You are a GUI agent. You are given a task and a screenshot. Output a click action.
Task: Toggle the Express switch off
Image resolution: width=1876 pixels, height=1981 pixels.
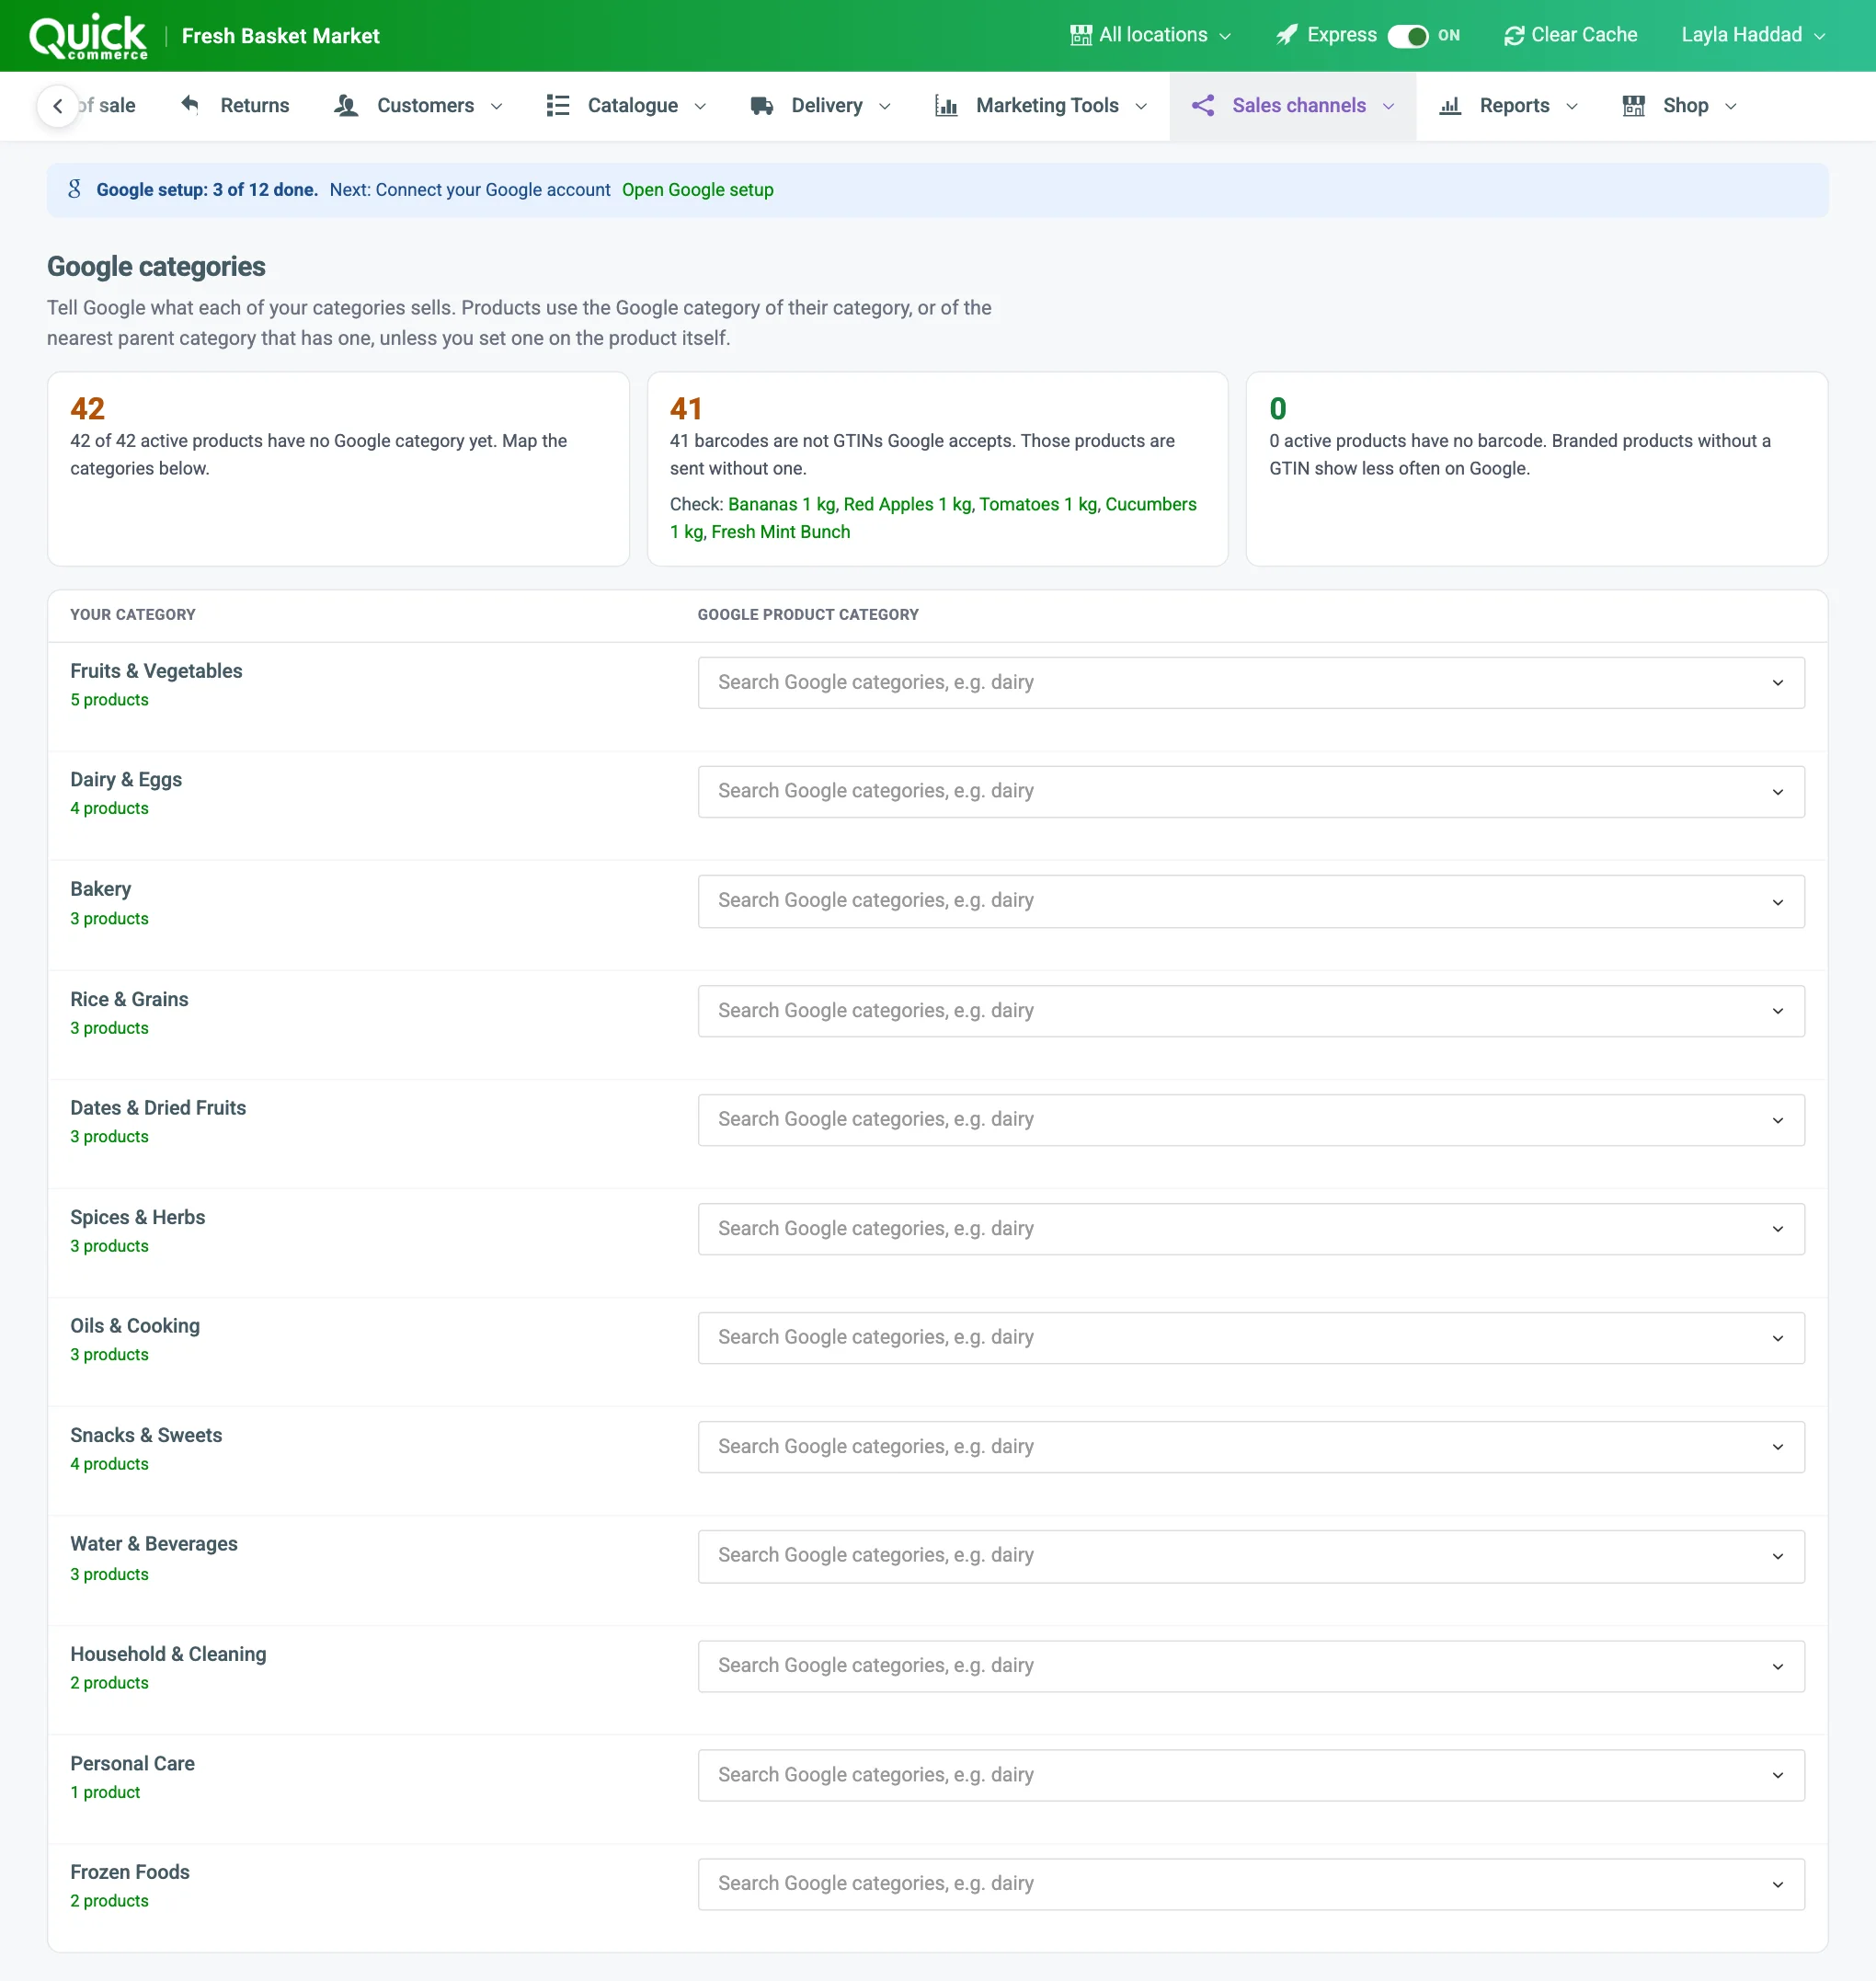click(x=1408, y=36)
